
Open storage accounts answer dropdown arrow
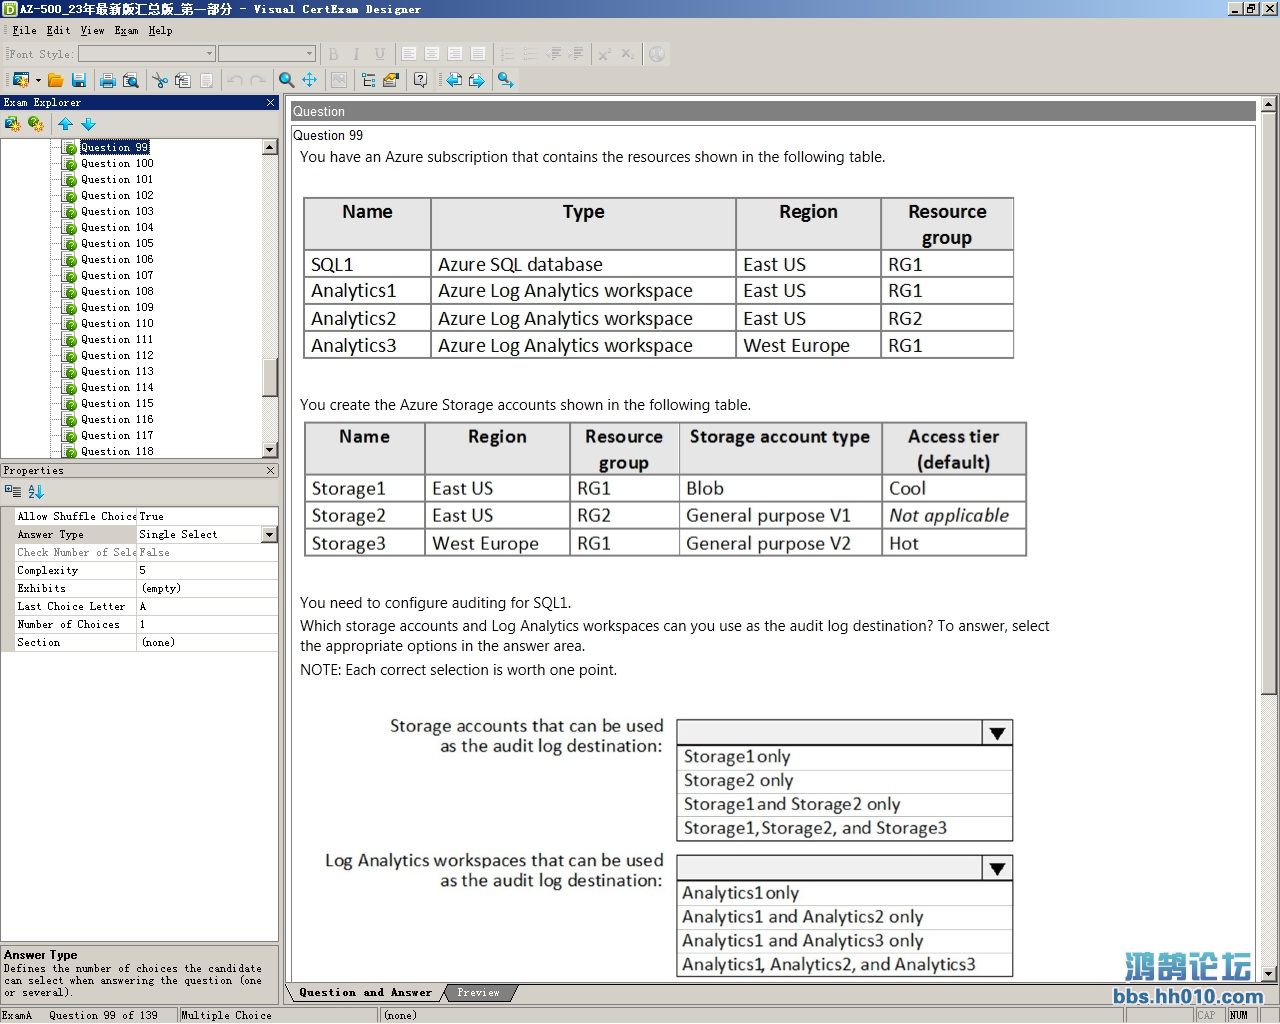pyautogui.click(x=997, y=733)
